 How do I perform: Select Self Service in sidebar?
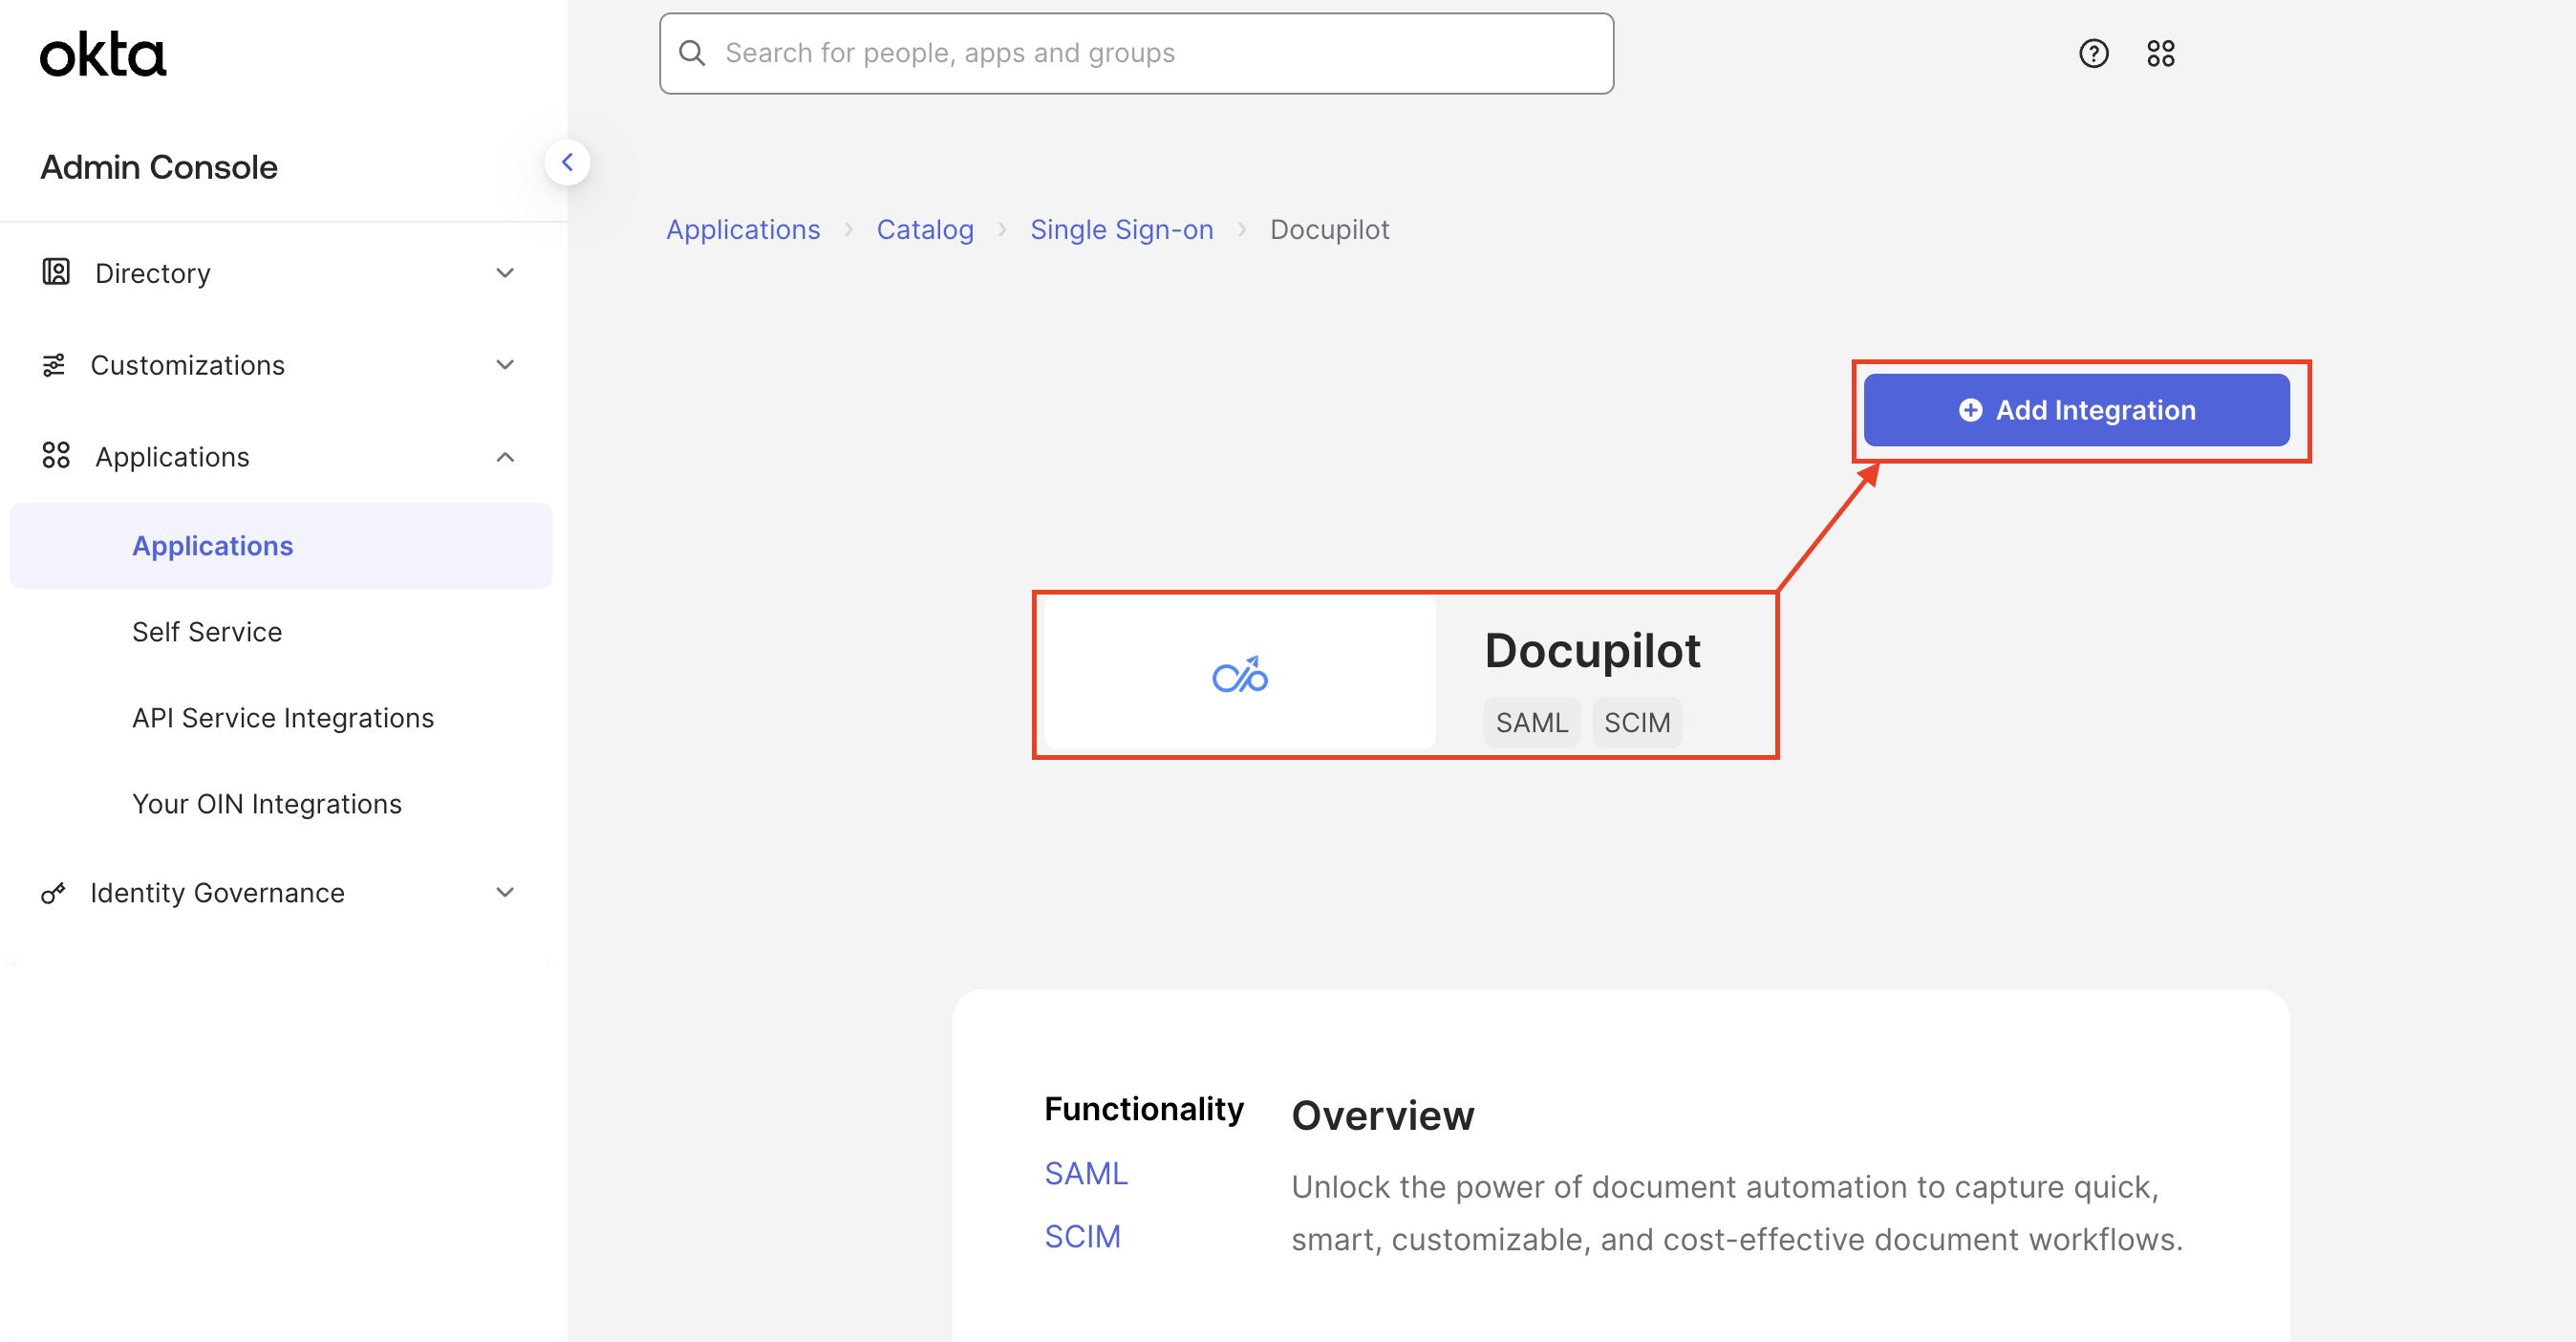point(207,632)
